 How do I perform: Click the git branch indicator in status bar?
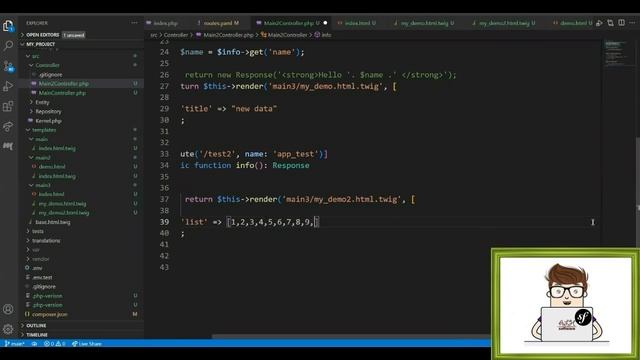click(x=15, y=344)
